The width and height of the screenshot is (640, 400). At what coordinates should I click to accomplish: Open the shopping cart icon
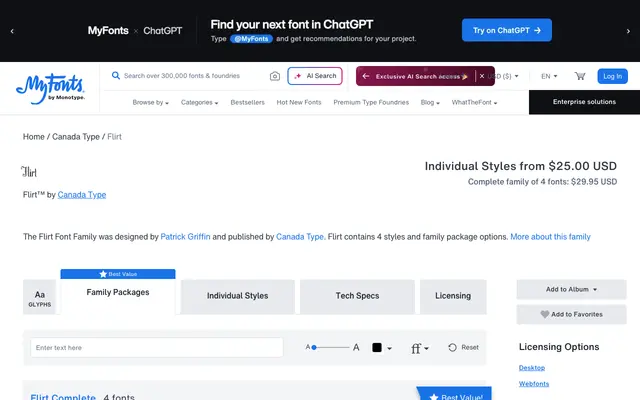[580, 76]
